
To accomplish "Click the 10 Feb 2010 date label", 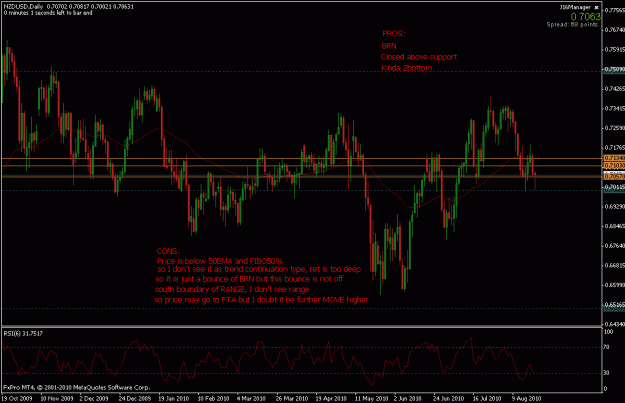I will (213, 398).
